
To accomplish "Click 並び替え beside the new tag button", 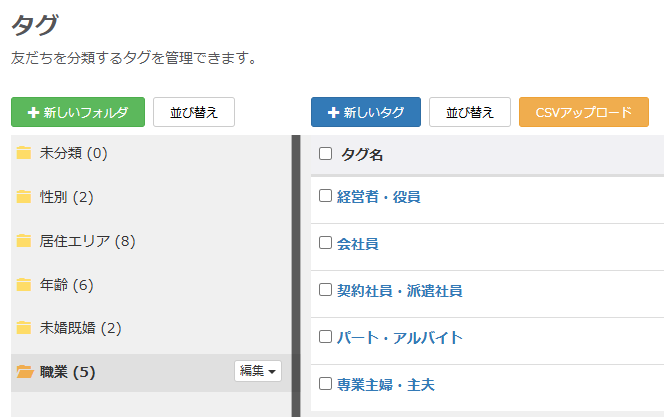I will 470,113.
